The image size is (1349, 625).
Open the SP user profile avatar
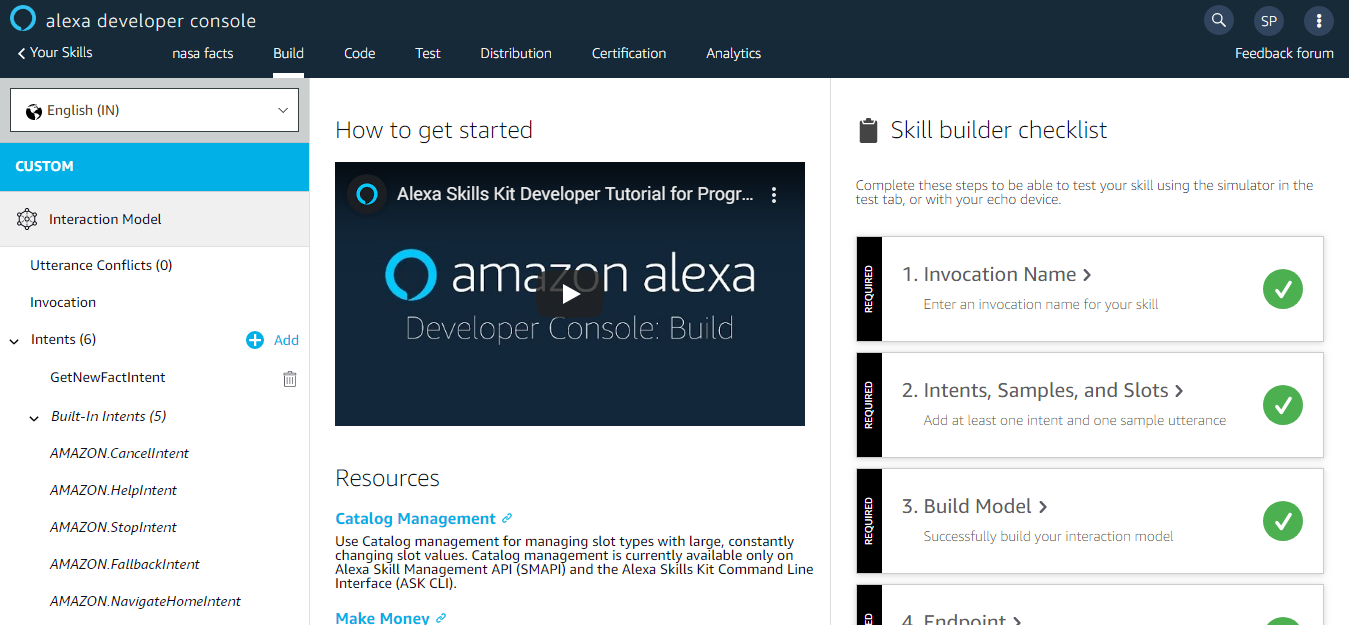pyautogui.click(x=1268, y=20)
